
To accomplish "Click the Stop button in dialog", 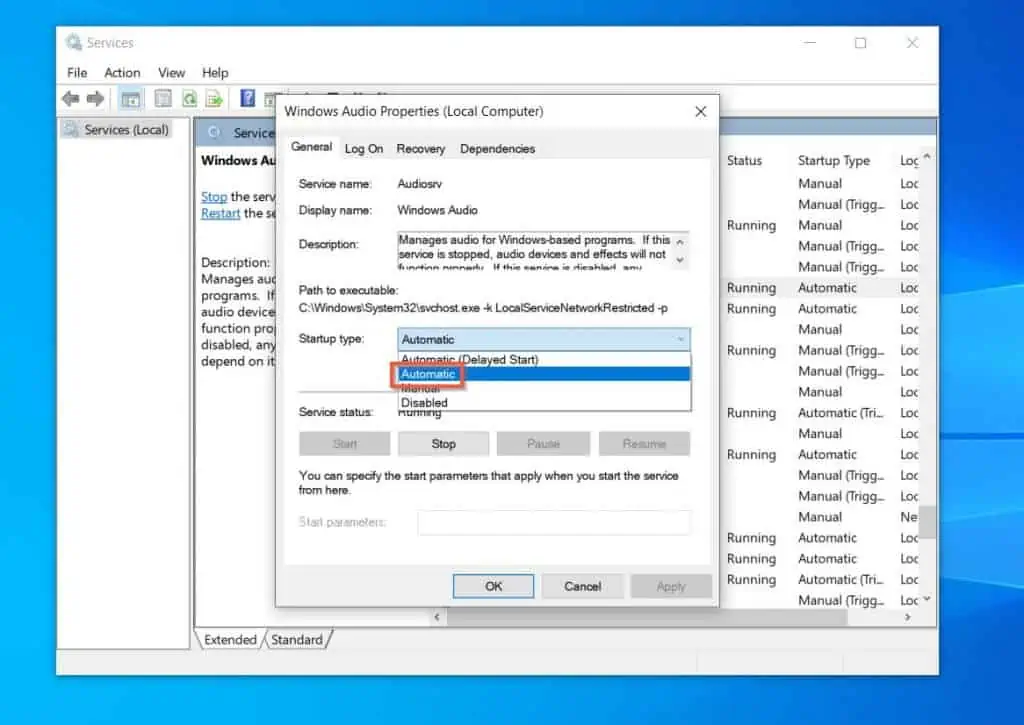I will 443,443.
